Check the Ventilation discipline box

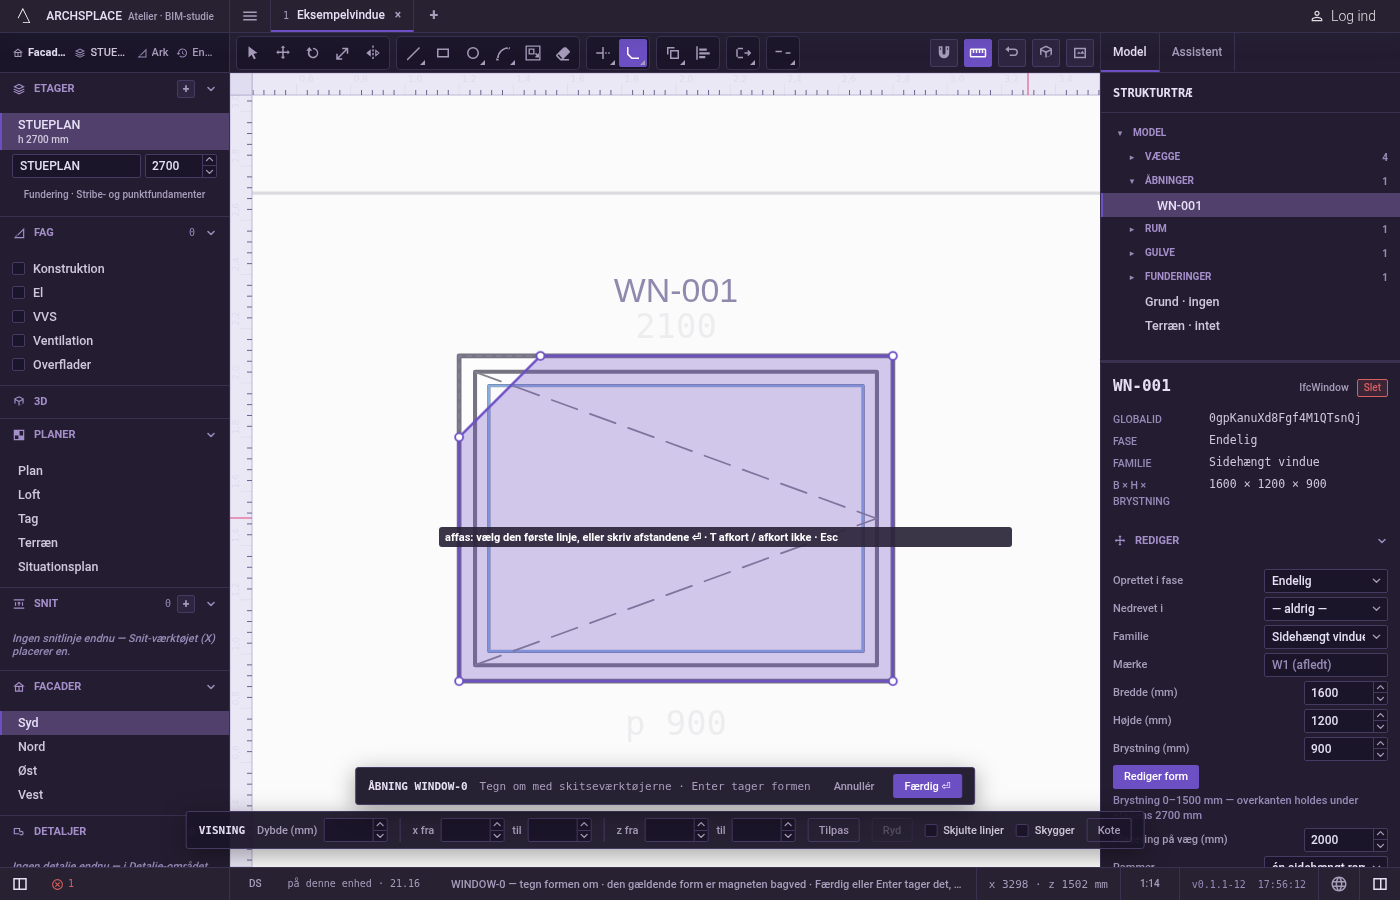click(18, 341)
